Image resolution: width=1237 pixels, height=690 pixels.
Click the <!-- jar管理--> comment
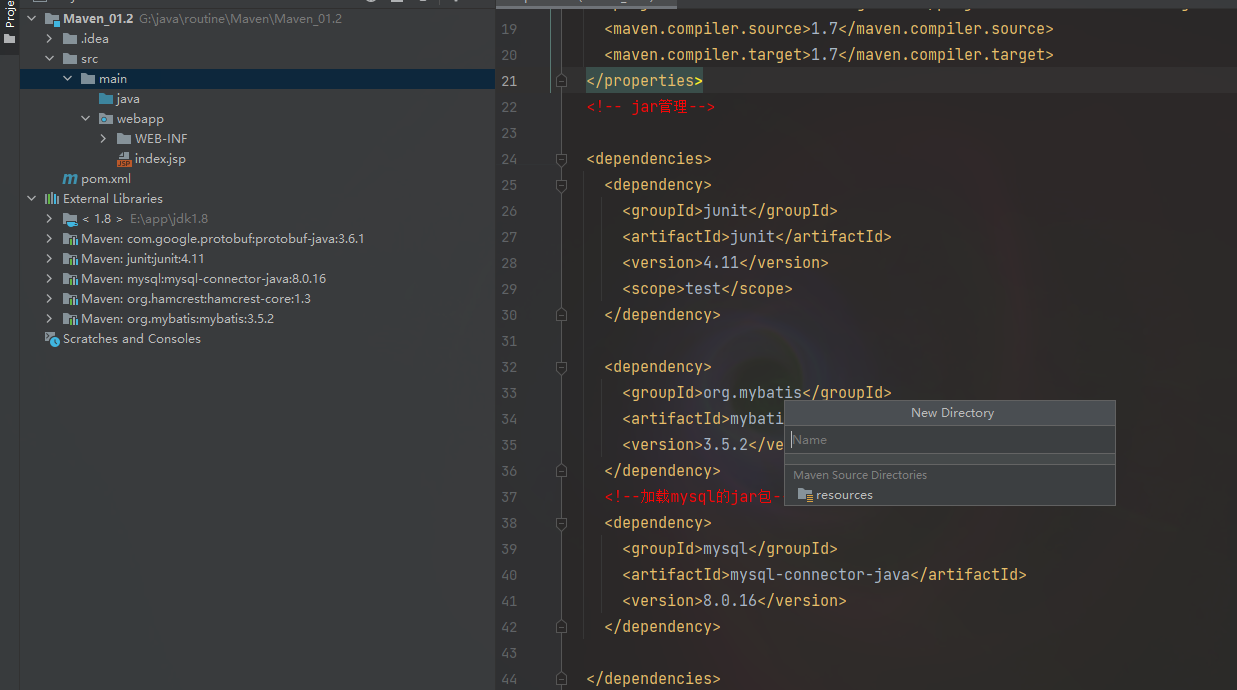[650, 107]
